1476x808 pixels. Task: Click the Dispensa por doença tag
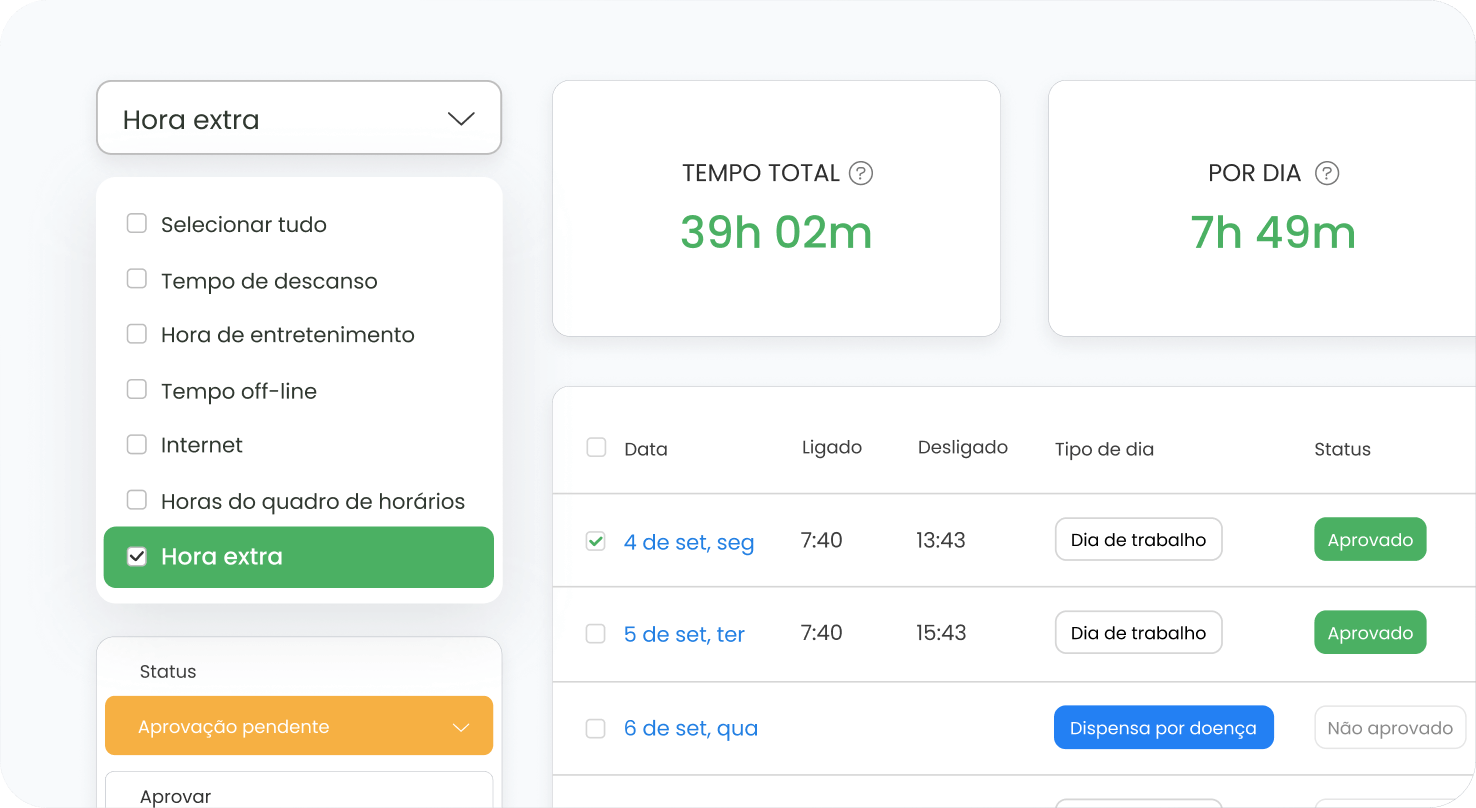1162,728
